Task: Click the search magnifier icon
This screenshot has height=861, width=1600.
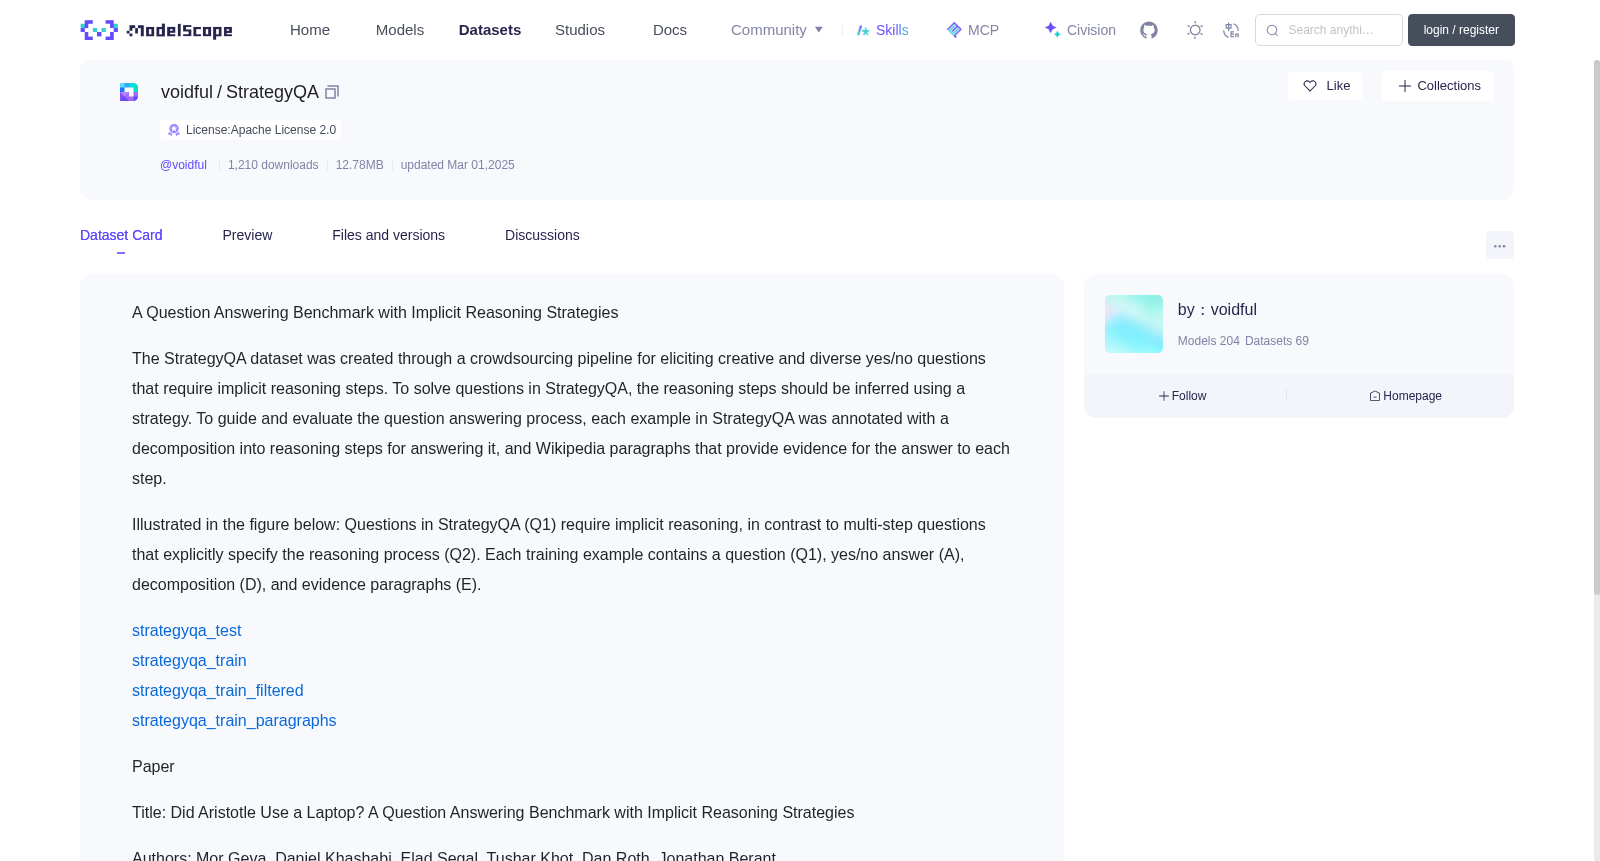Action: point(1272,30)
